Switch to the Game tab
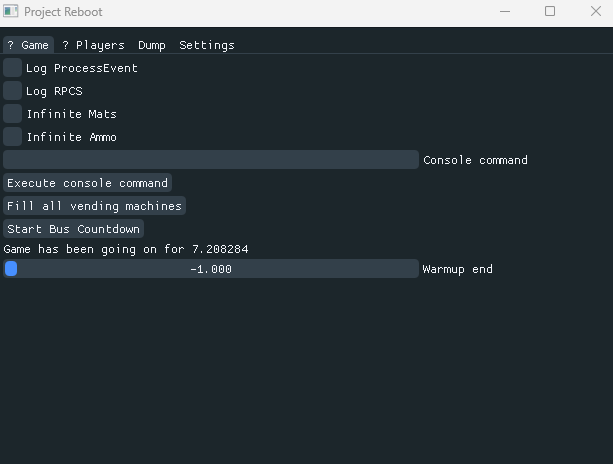Image resolution: width=613 pixels, height=464 pixels. (x=28, y=45)
